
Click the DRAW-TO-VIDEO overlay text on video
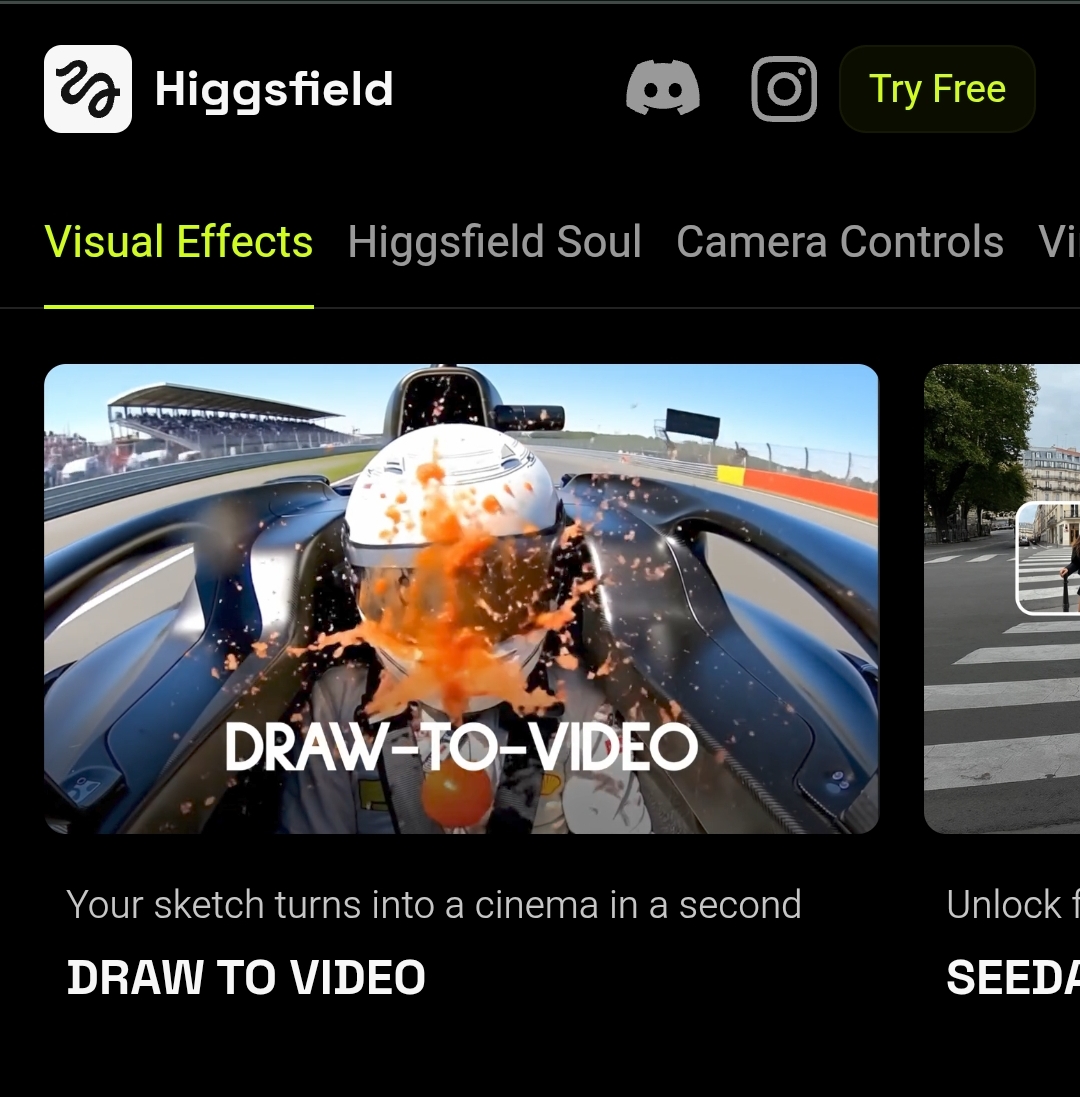[x=461, y=746]
